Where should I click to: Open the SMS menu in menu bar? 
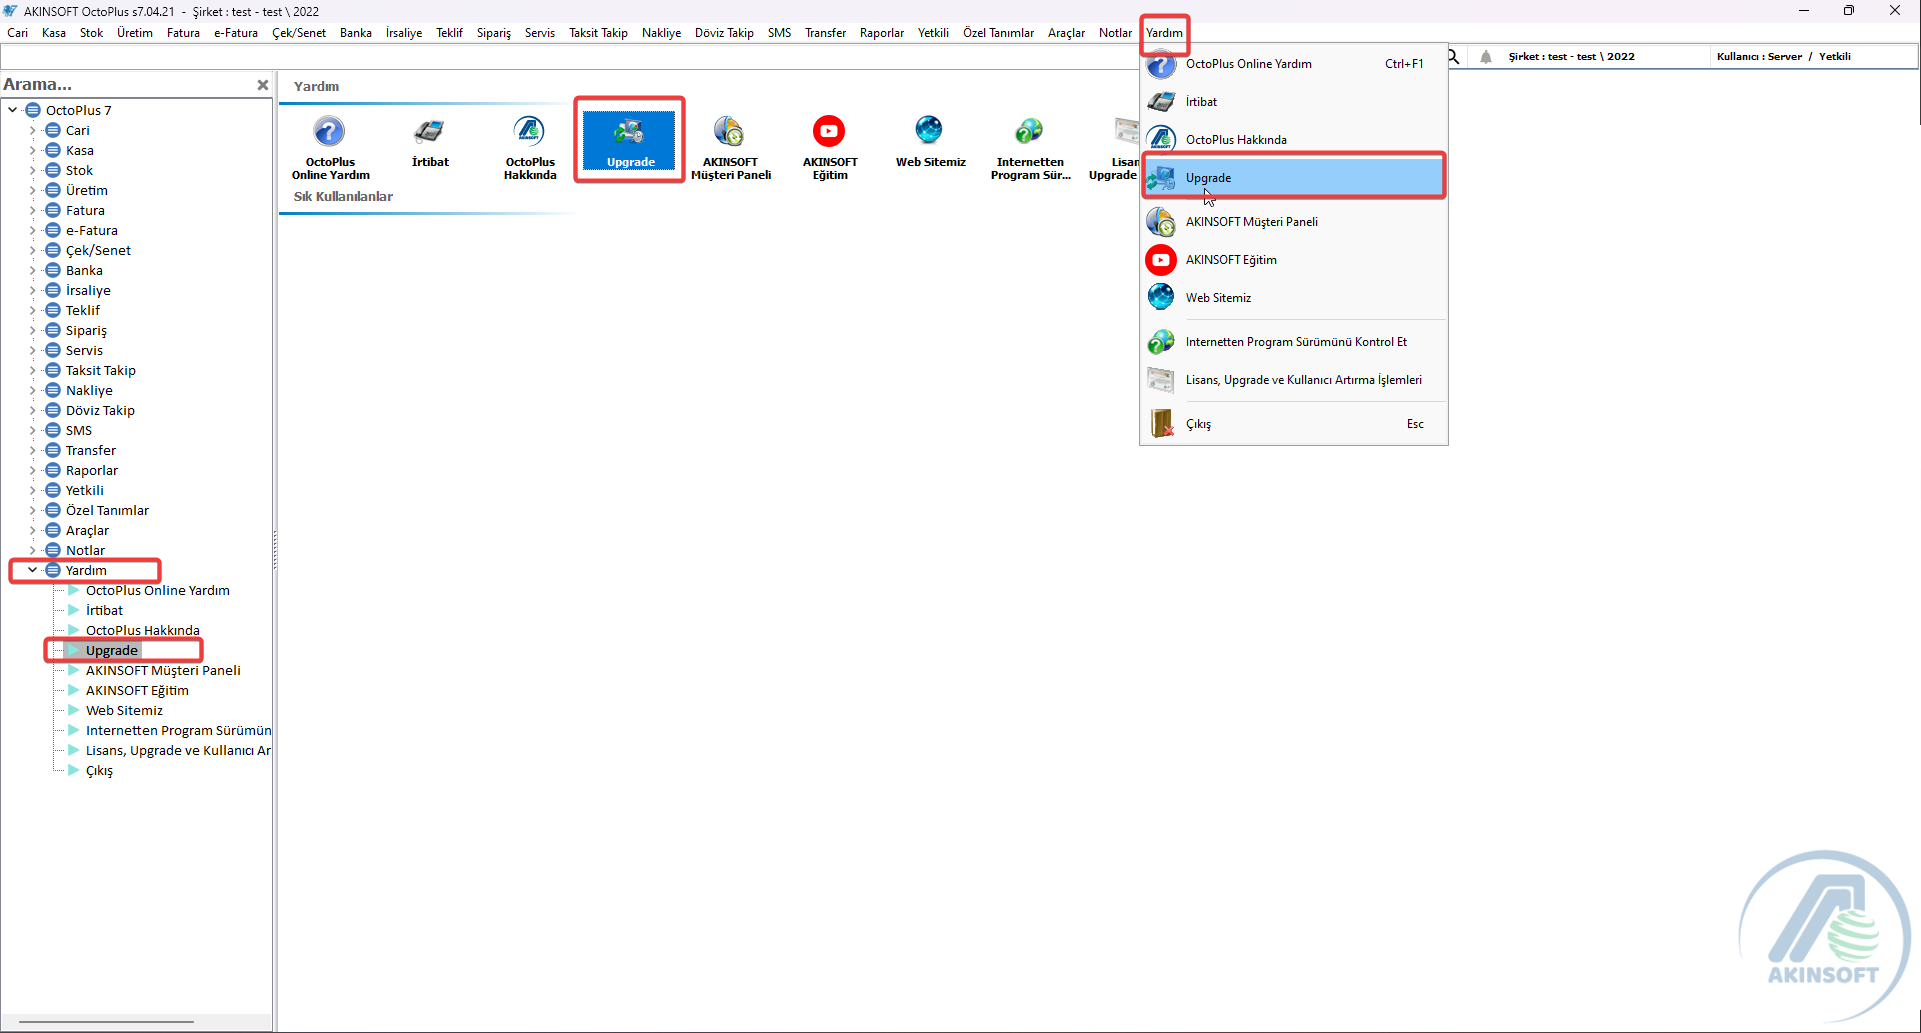coord(779,33)
